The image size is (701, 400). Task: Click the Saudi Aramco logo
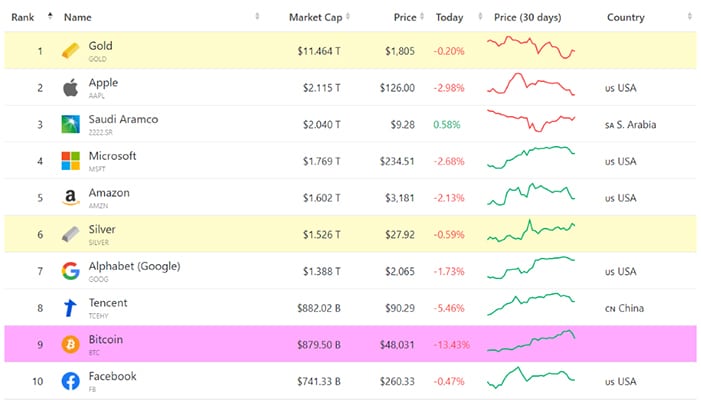pyautogui.click(x=70, y=124)
